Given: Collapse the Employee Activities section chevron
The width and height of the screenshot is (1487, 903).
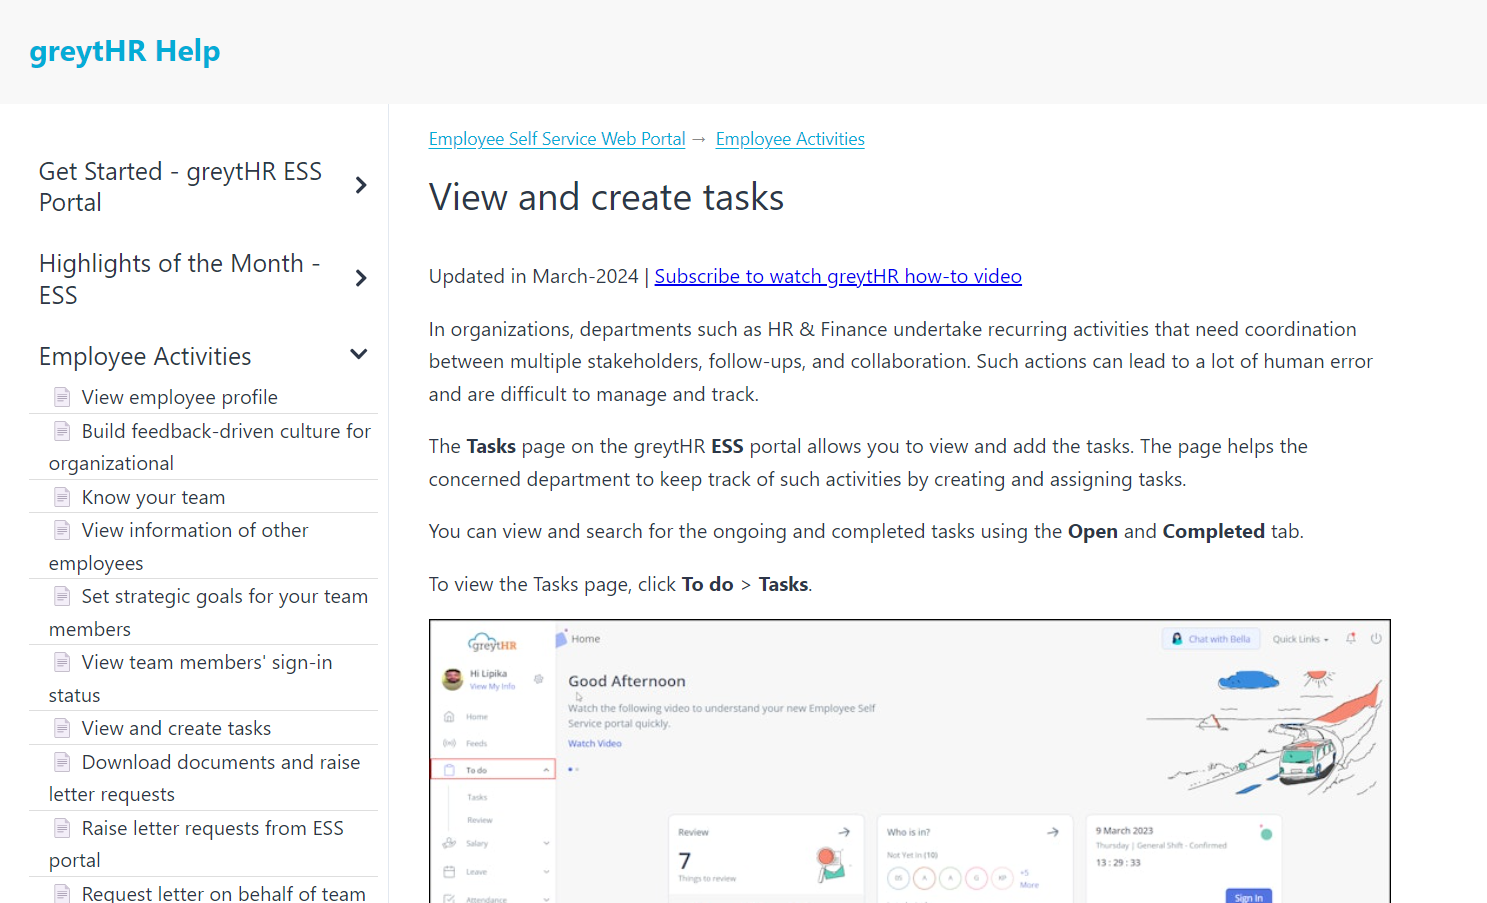Looking at the screenshot, I should [359, 355].
